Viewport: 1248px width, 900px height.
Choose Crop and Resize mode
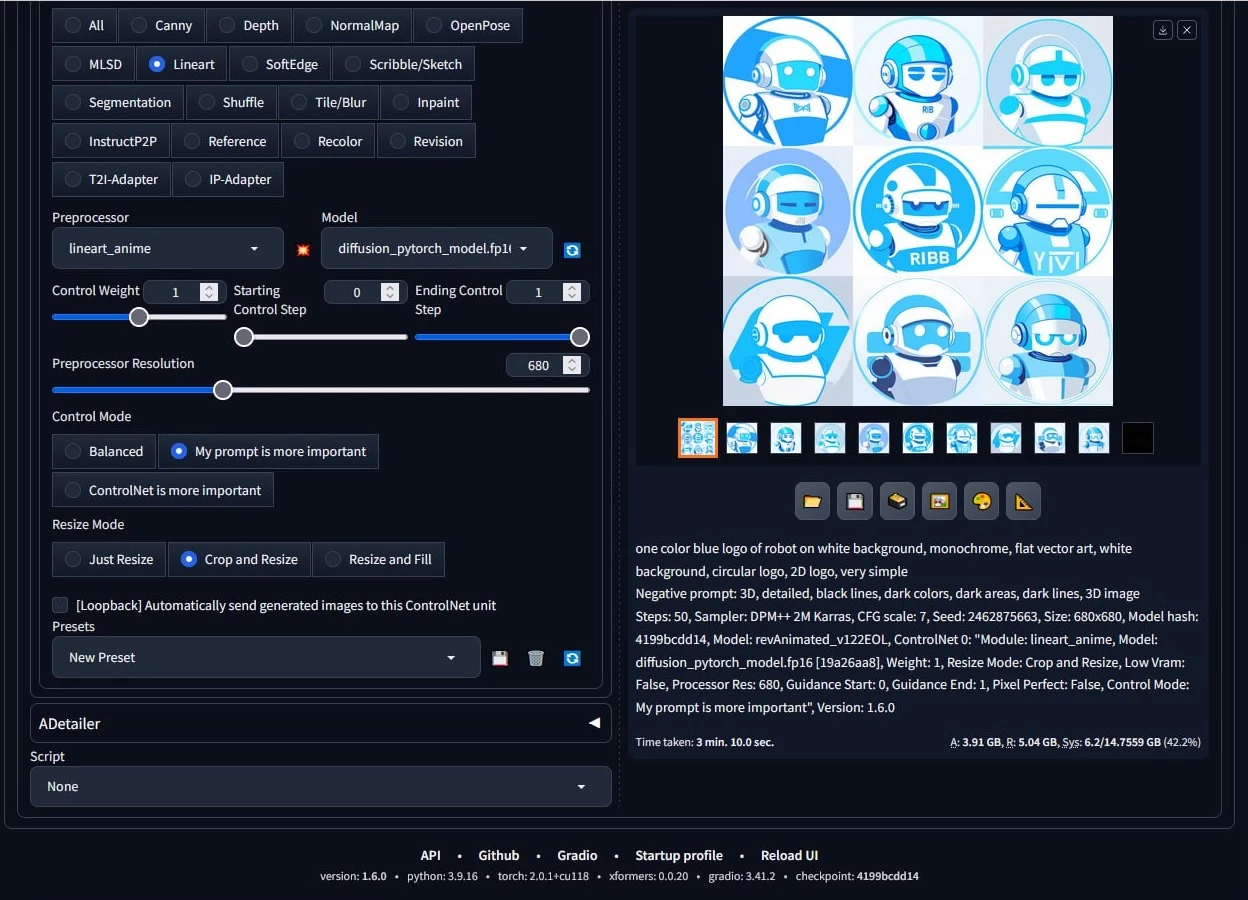click(239, 559)
